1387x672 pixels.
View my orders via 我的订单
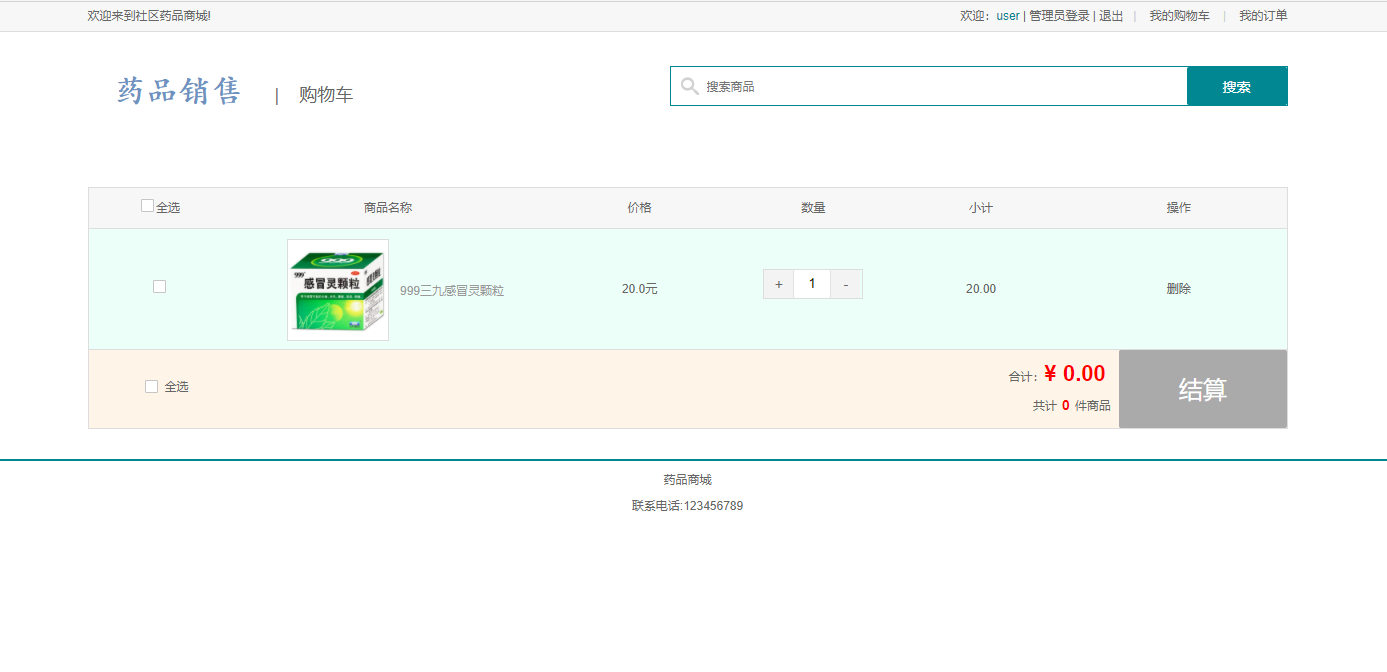pyautogui.click(x=1262, y=15)
